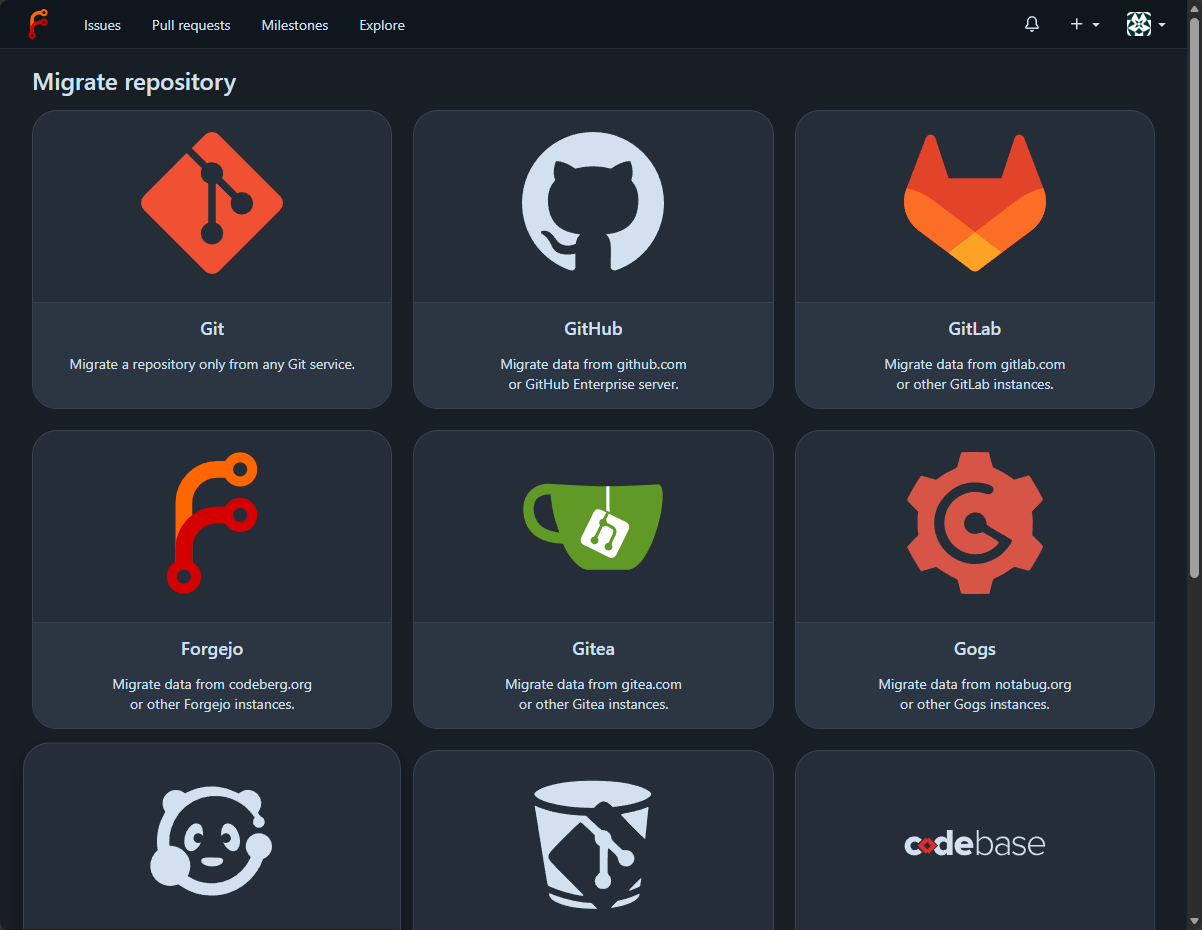1202x930 pixels.
Task: Go to Explore in top navigation
Action: point(382,25)
